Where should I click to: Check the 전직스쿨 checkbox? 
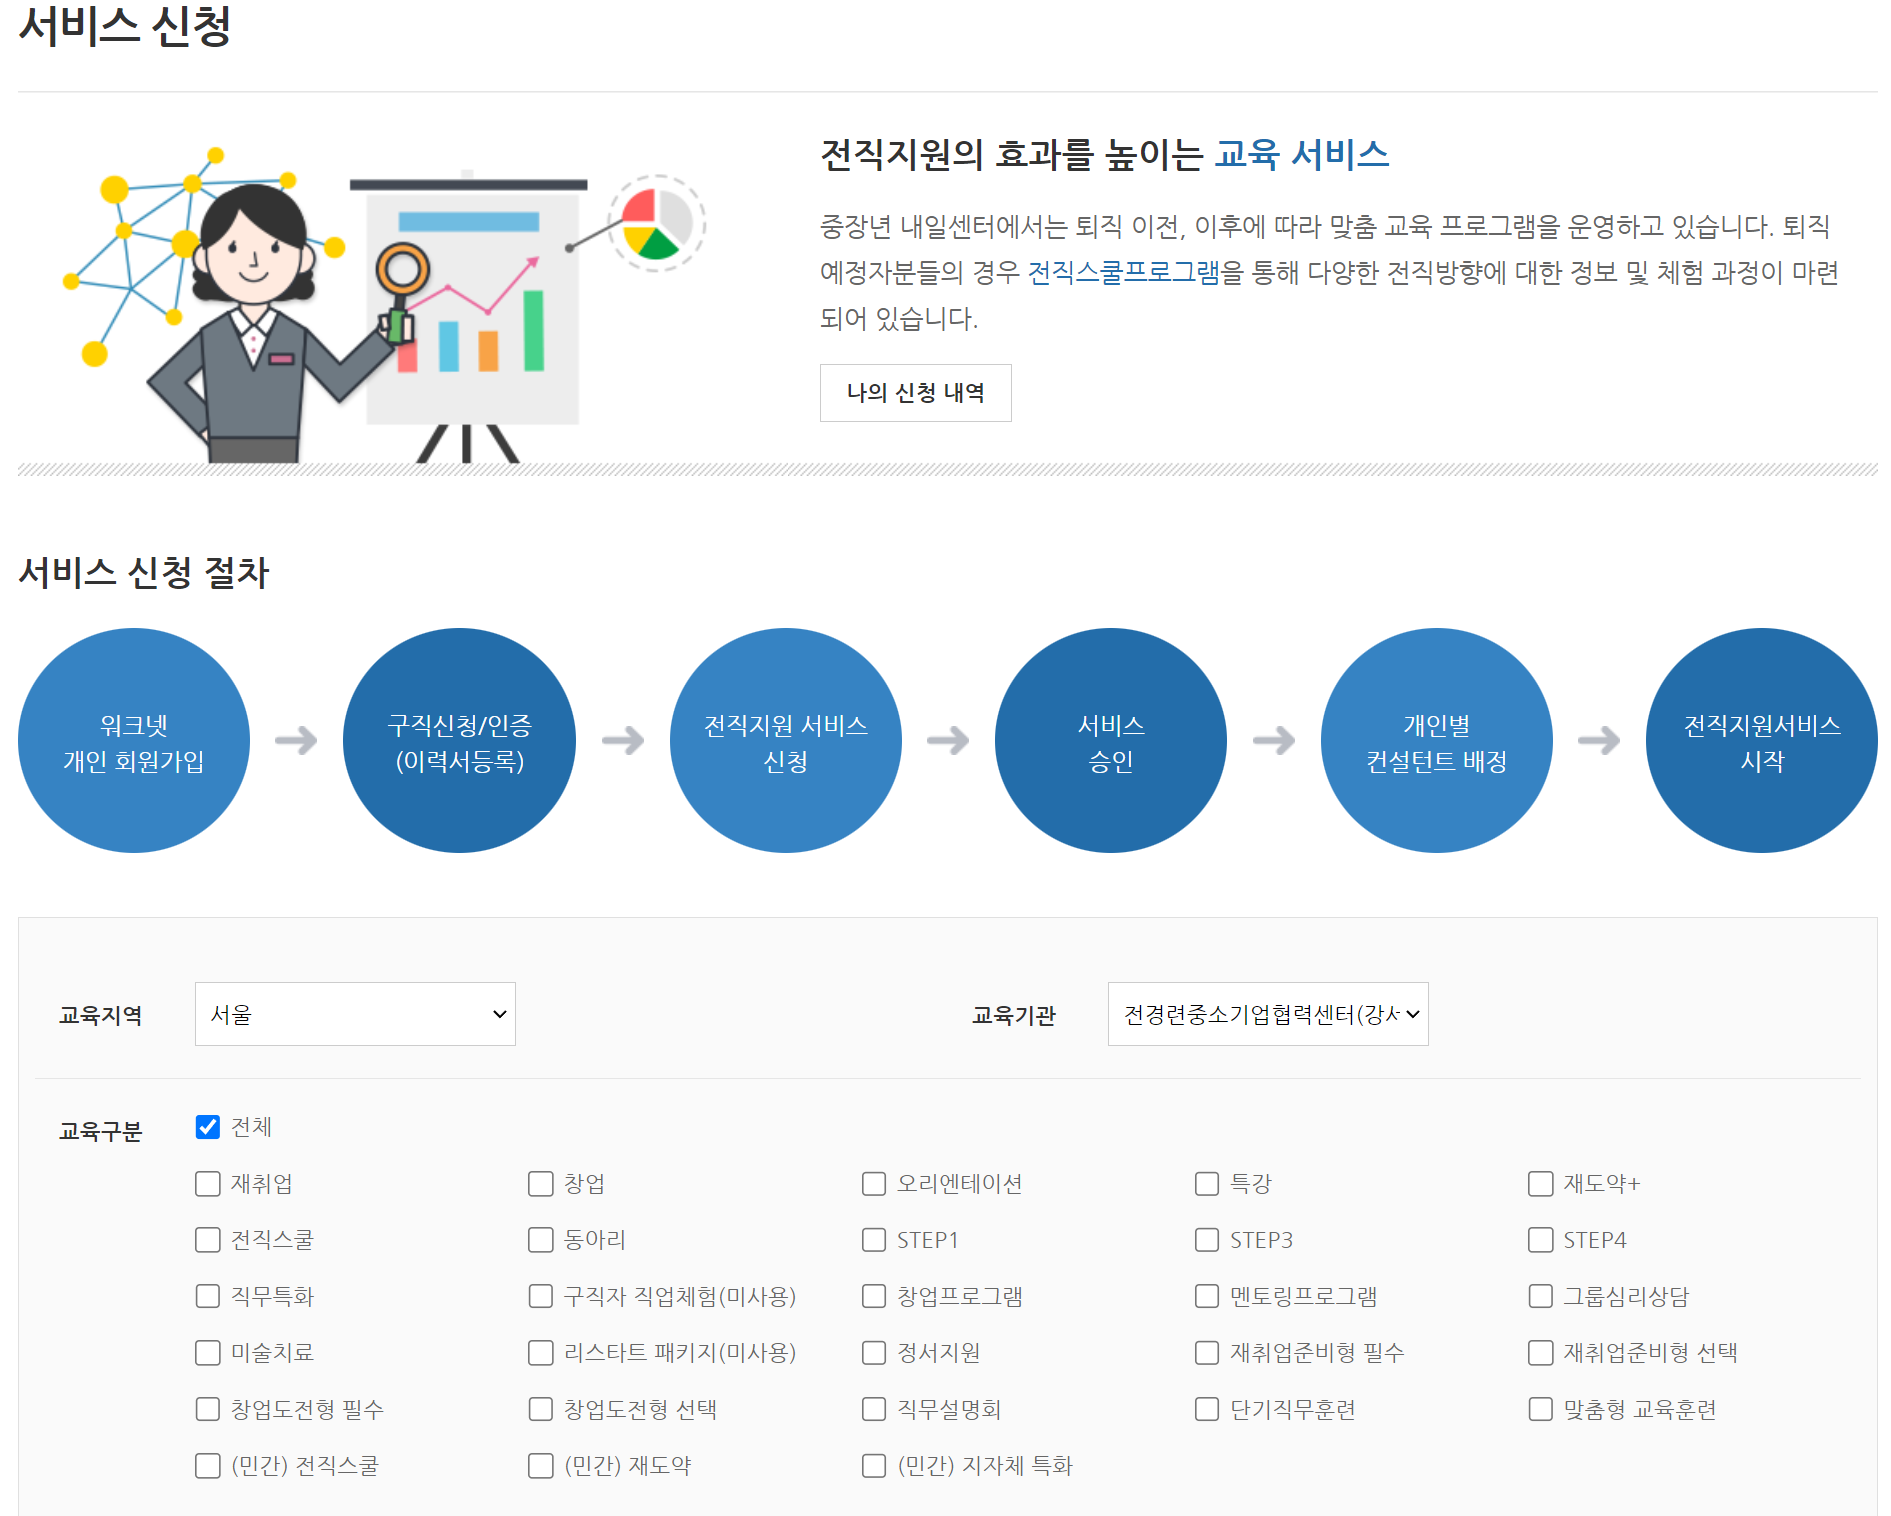(207, 1240)
